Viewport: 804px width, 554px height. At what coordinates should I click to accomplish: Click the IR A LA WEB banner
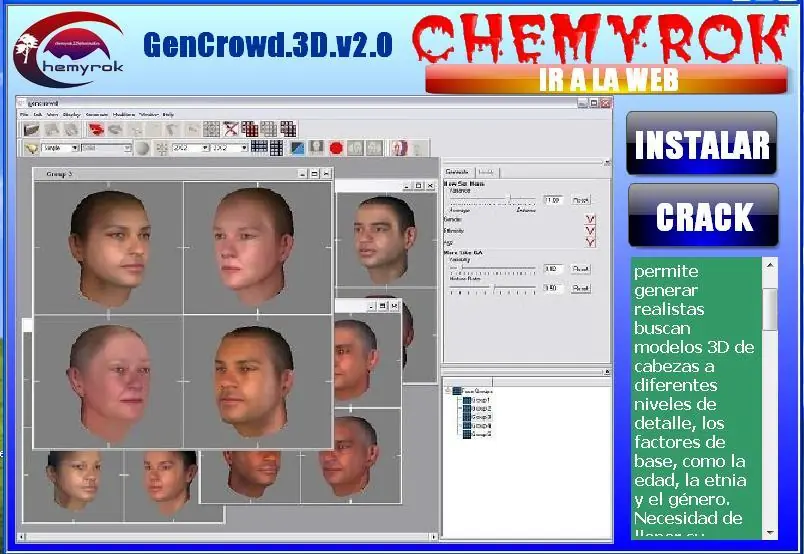point(608,80)
